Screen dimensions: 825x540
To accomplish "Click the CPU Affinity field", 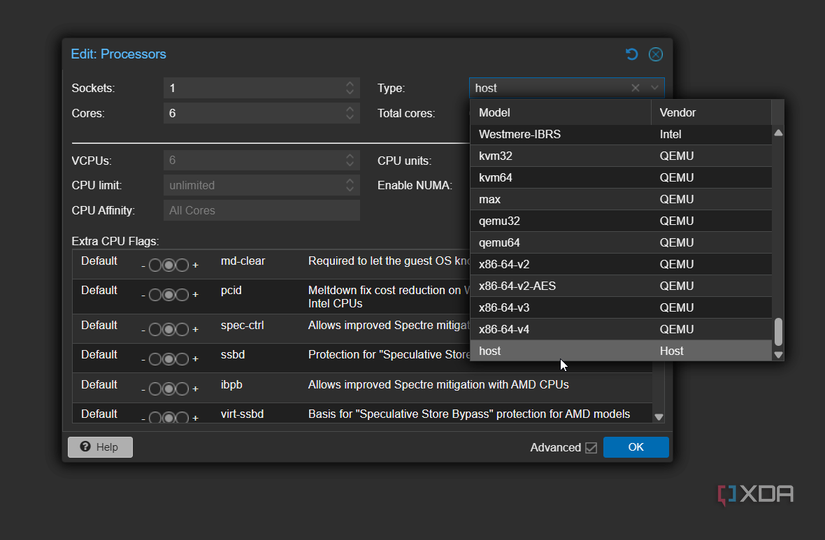I will (261, 211).
